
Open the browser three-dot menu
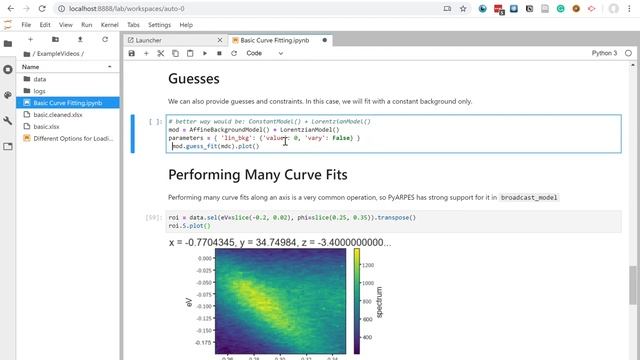[x=629, y=9]
